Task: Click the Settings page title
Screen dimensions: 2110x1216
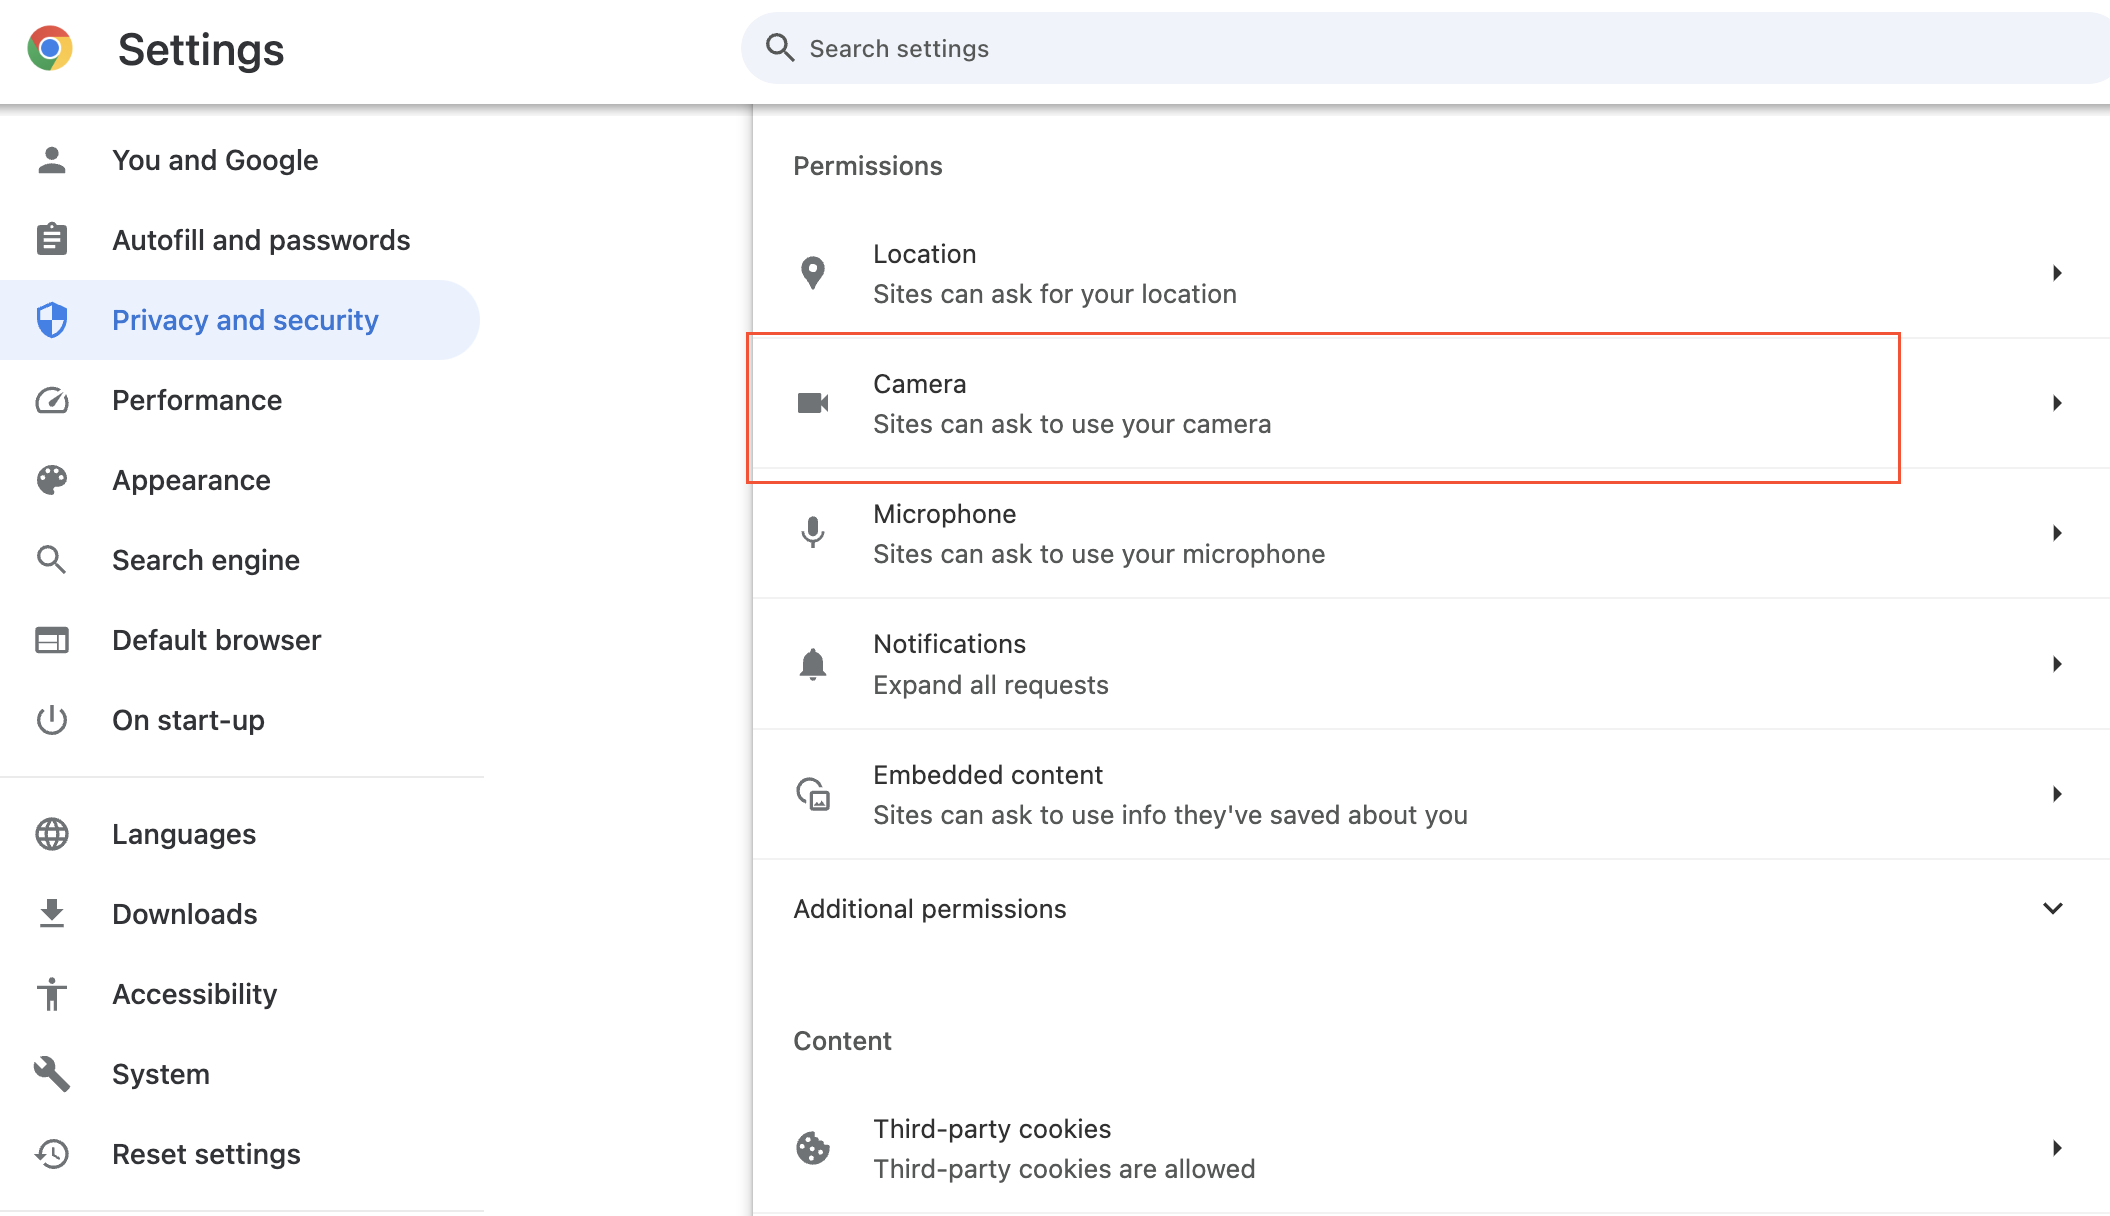Action: [201, 49]
